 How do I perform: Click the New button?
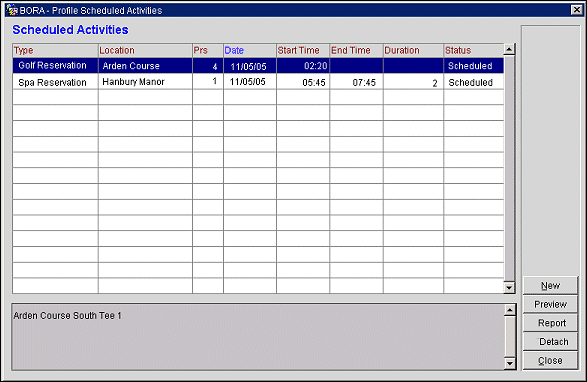click(550, 285)
